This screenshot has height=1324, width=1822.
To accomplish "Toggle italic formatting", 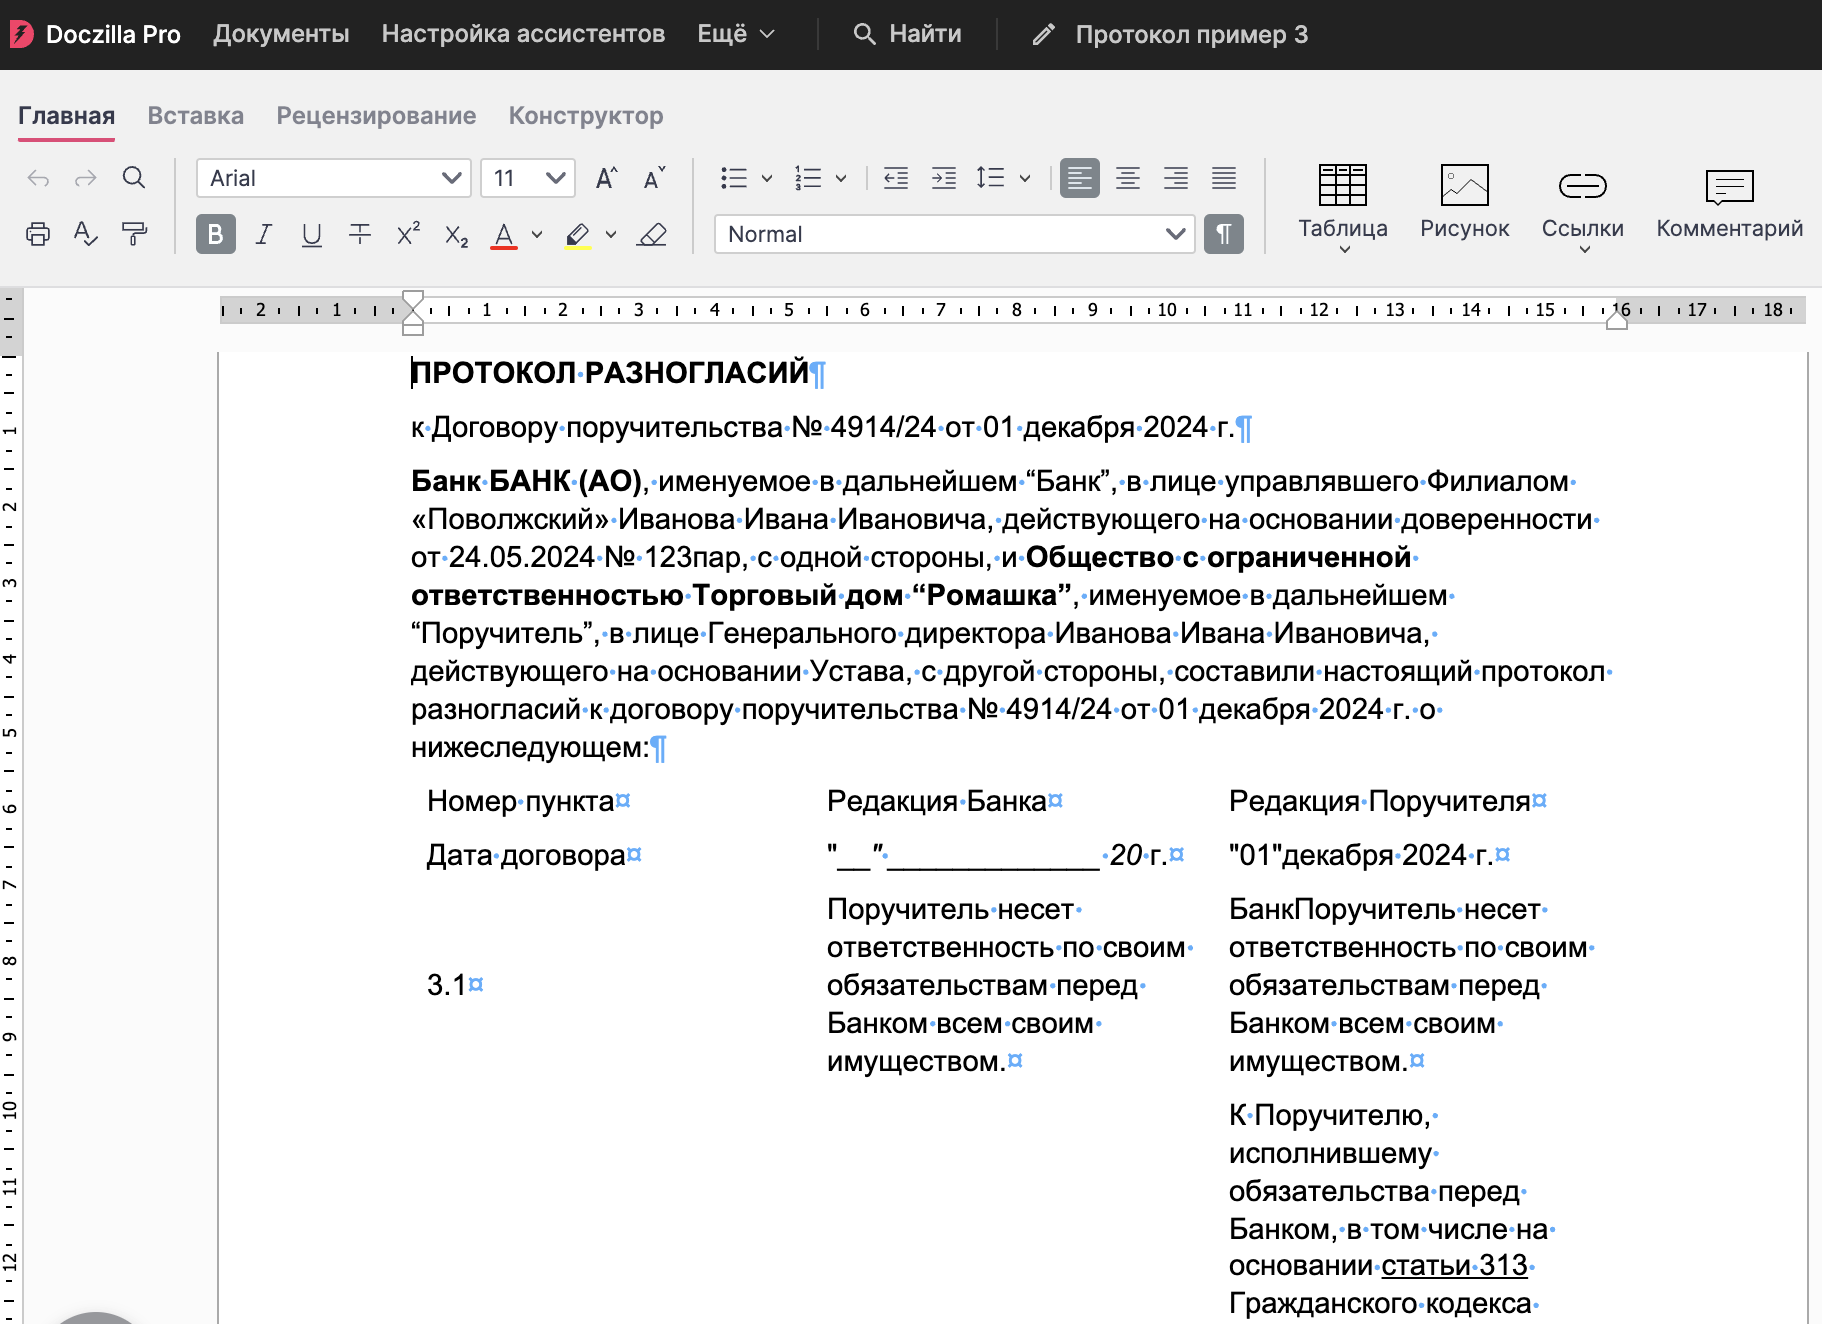I will click(264, 234).
